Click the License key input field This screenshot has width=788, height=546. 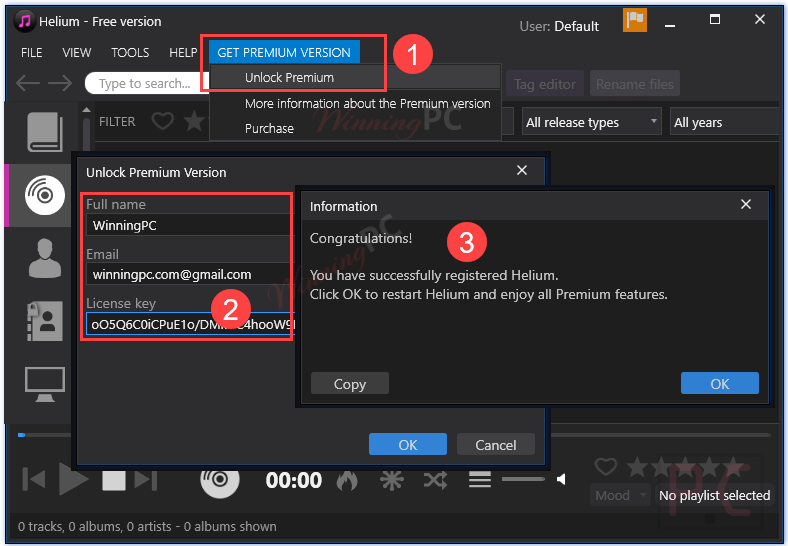coord(190,324)
